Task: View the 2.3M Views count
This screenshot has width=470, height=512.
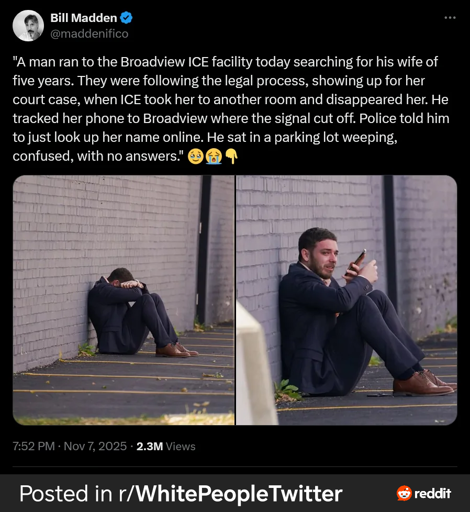Action: [x=166, y=446]
